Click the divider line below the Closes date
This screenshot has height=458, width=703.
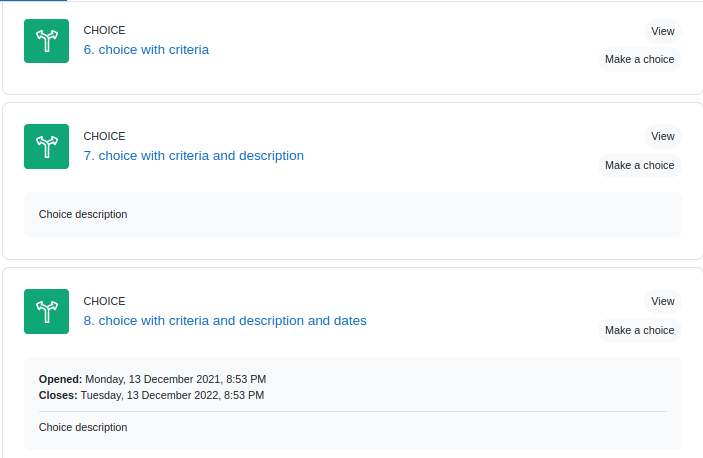point(353,411)
